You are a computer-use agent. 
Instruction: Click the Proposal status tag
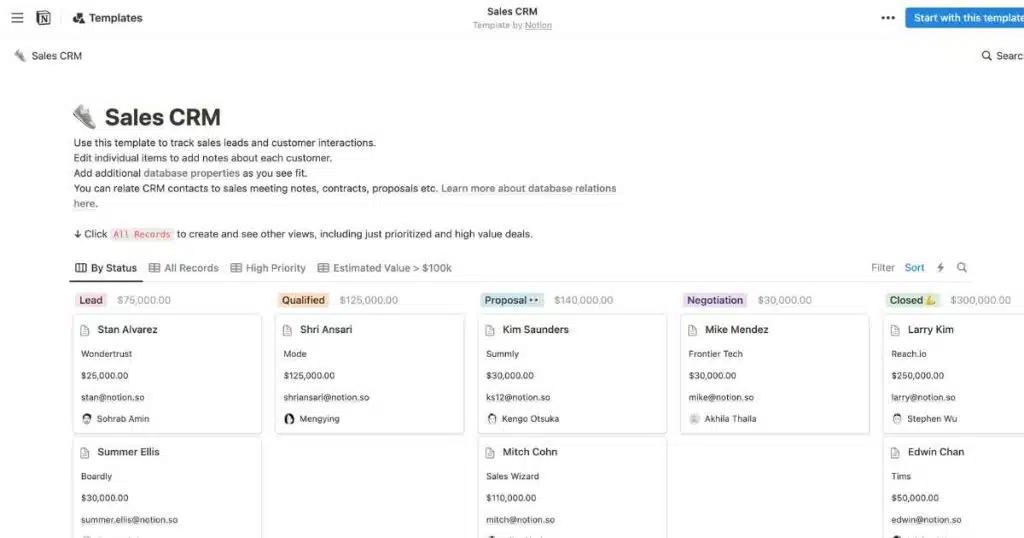click(x=511, y=300)
